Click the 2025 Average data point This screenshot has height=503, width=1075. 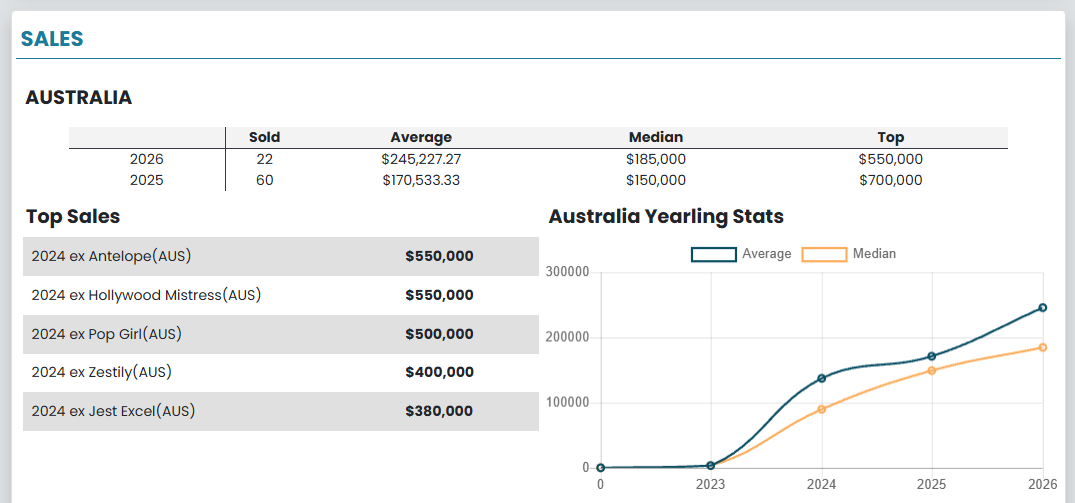coord(932,356)
